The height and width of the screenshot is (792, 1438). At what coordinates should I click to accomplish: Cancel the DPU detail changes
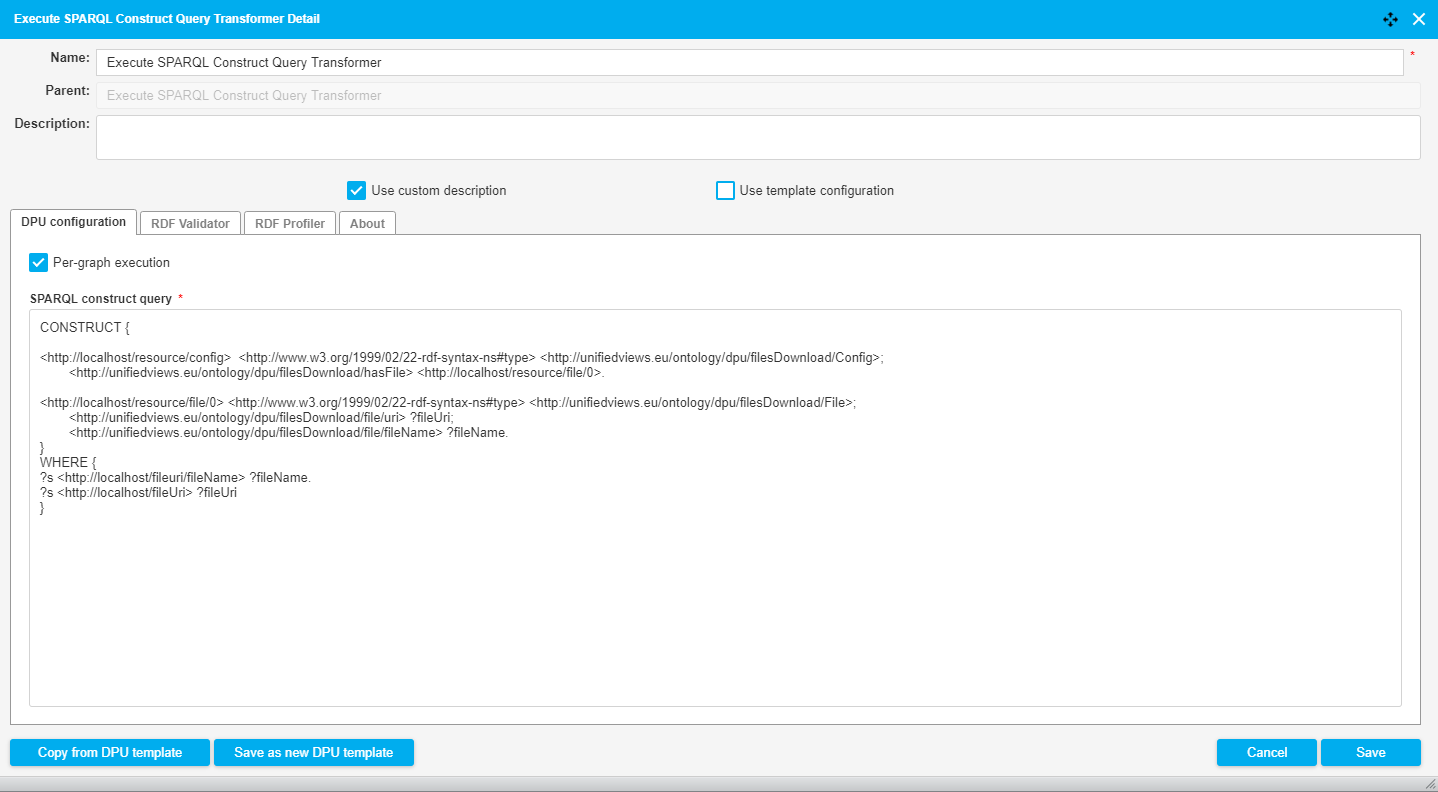[1266, 752]
